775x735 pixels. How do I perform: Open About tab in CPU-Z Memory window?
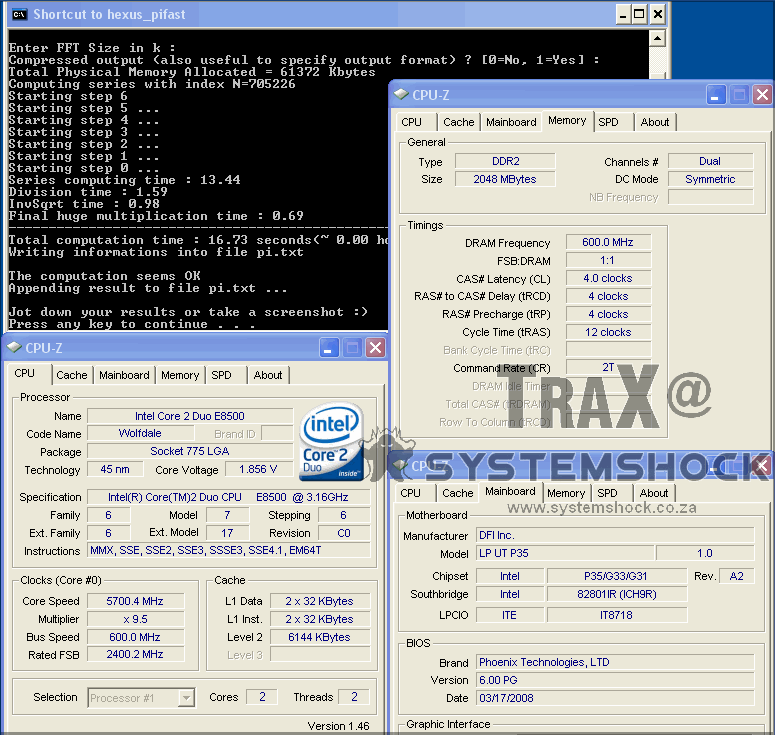[x=654, y=122]
